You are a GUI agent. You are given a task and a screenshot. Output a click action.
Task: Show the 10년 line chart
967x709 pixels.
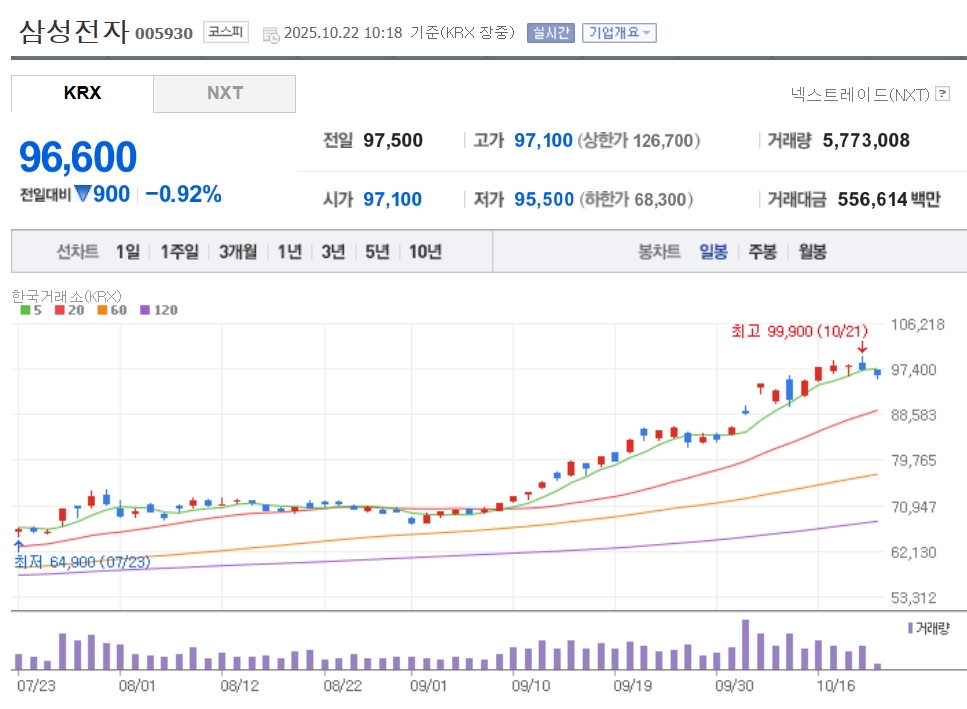click(425, 252)
